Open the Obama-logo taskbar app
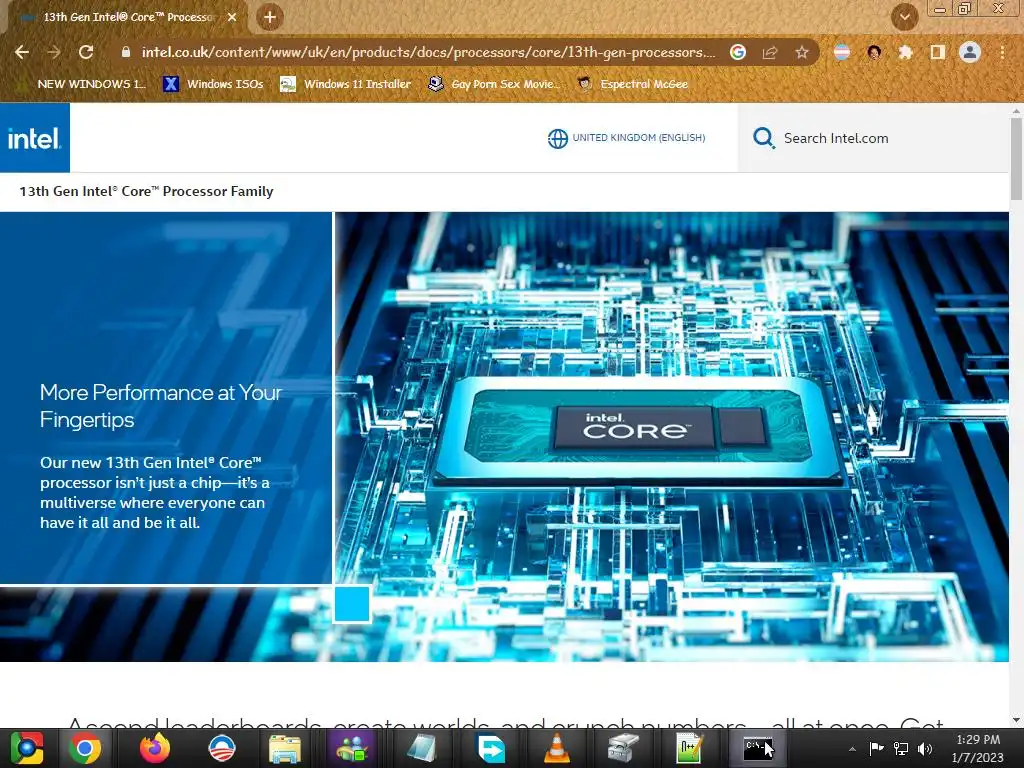The width and height of the screenshot is (1024, 768). click(x=221, y=748)
